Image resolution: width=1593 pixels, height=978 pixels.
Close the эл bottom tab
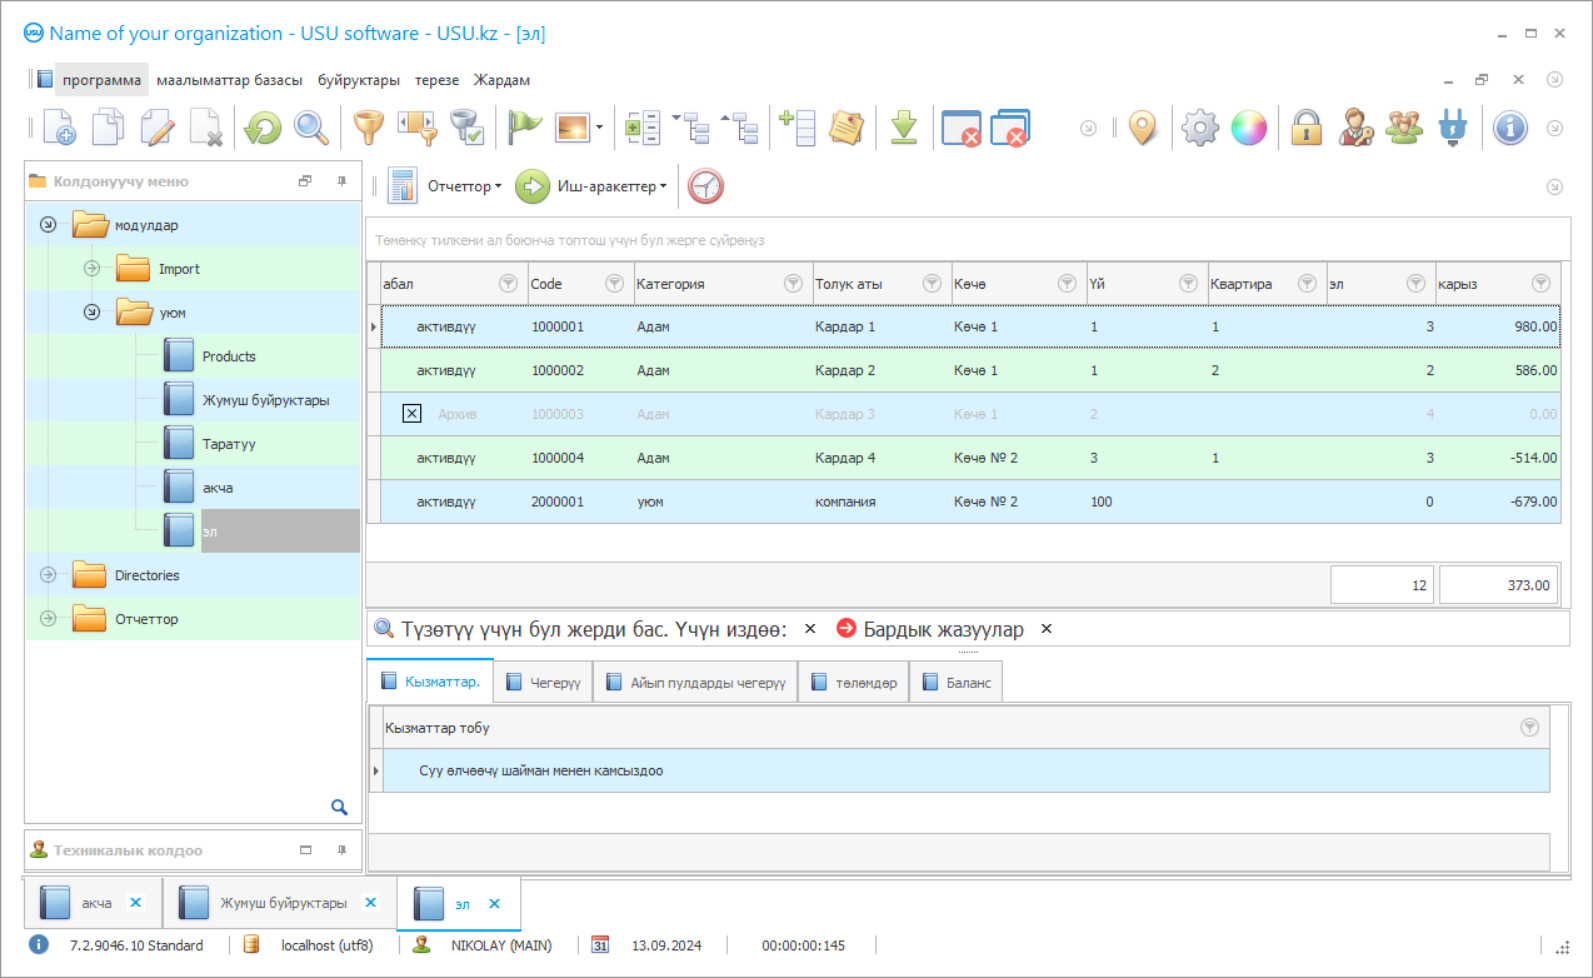click(x=495, y=903)
